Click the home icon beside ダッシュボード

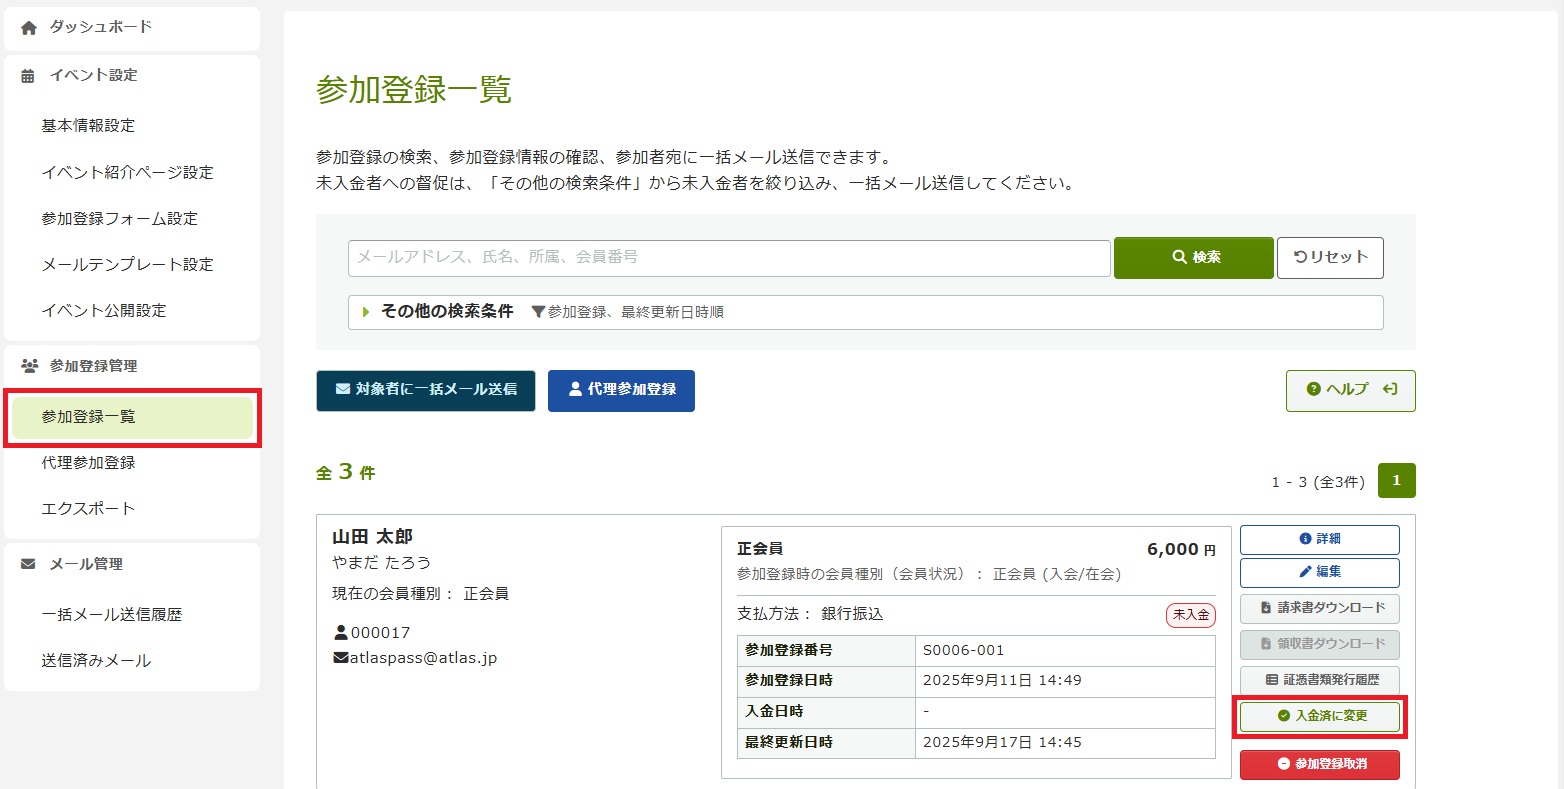click(x=29, y=28)
